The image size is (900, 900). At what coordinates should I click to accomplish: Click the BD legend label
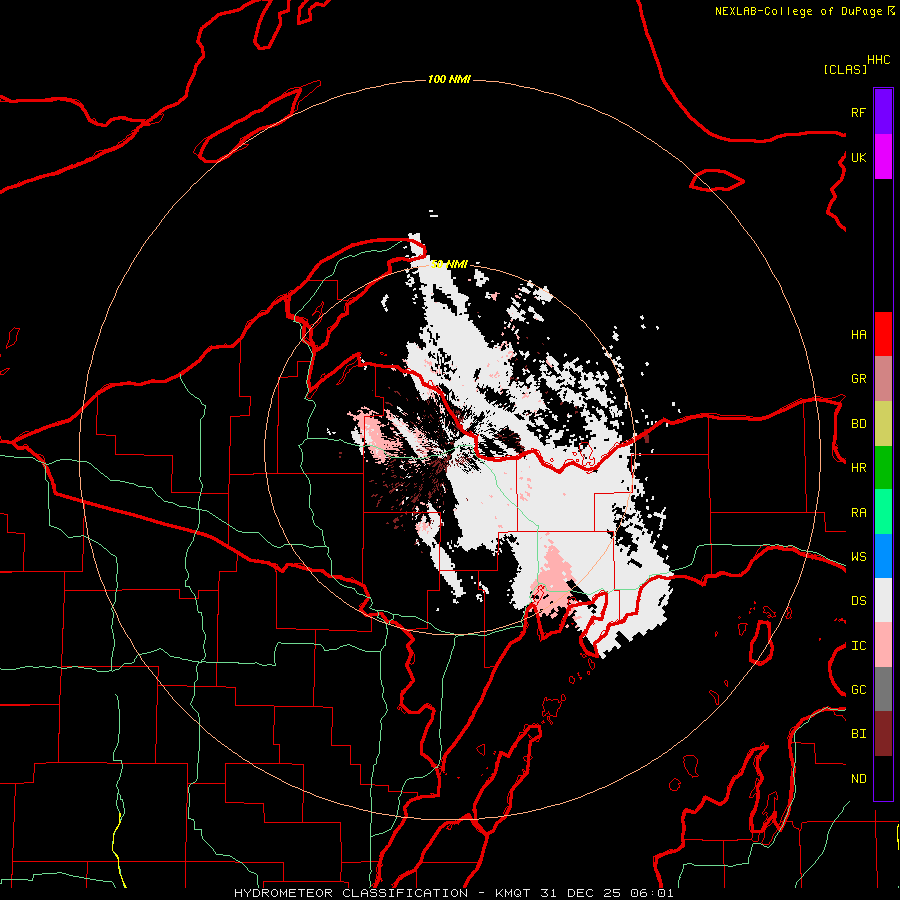858,424
